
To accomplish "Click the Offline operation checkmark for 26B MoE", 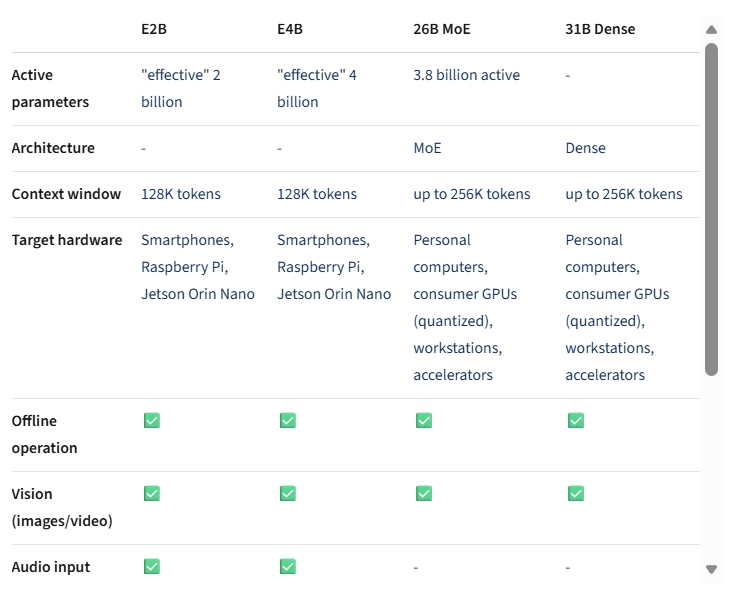I will (424, 421).
